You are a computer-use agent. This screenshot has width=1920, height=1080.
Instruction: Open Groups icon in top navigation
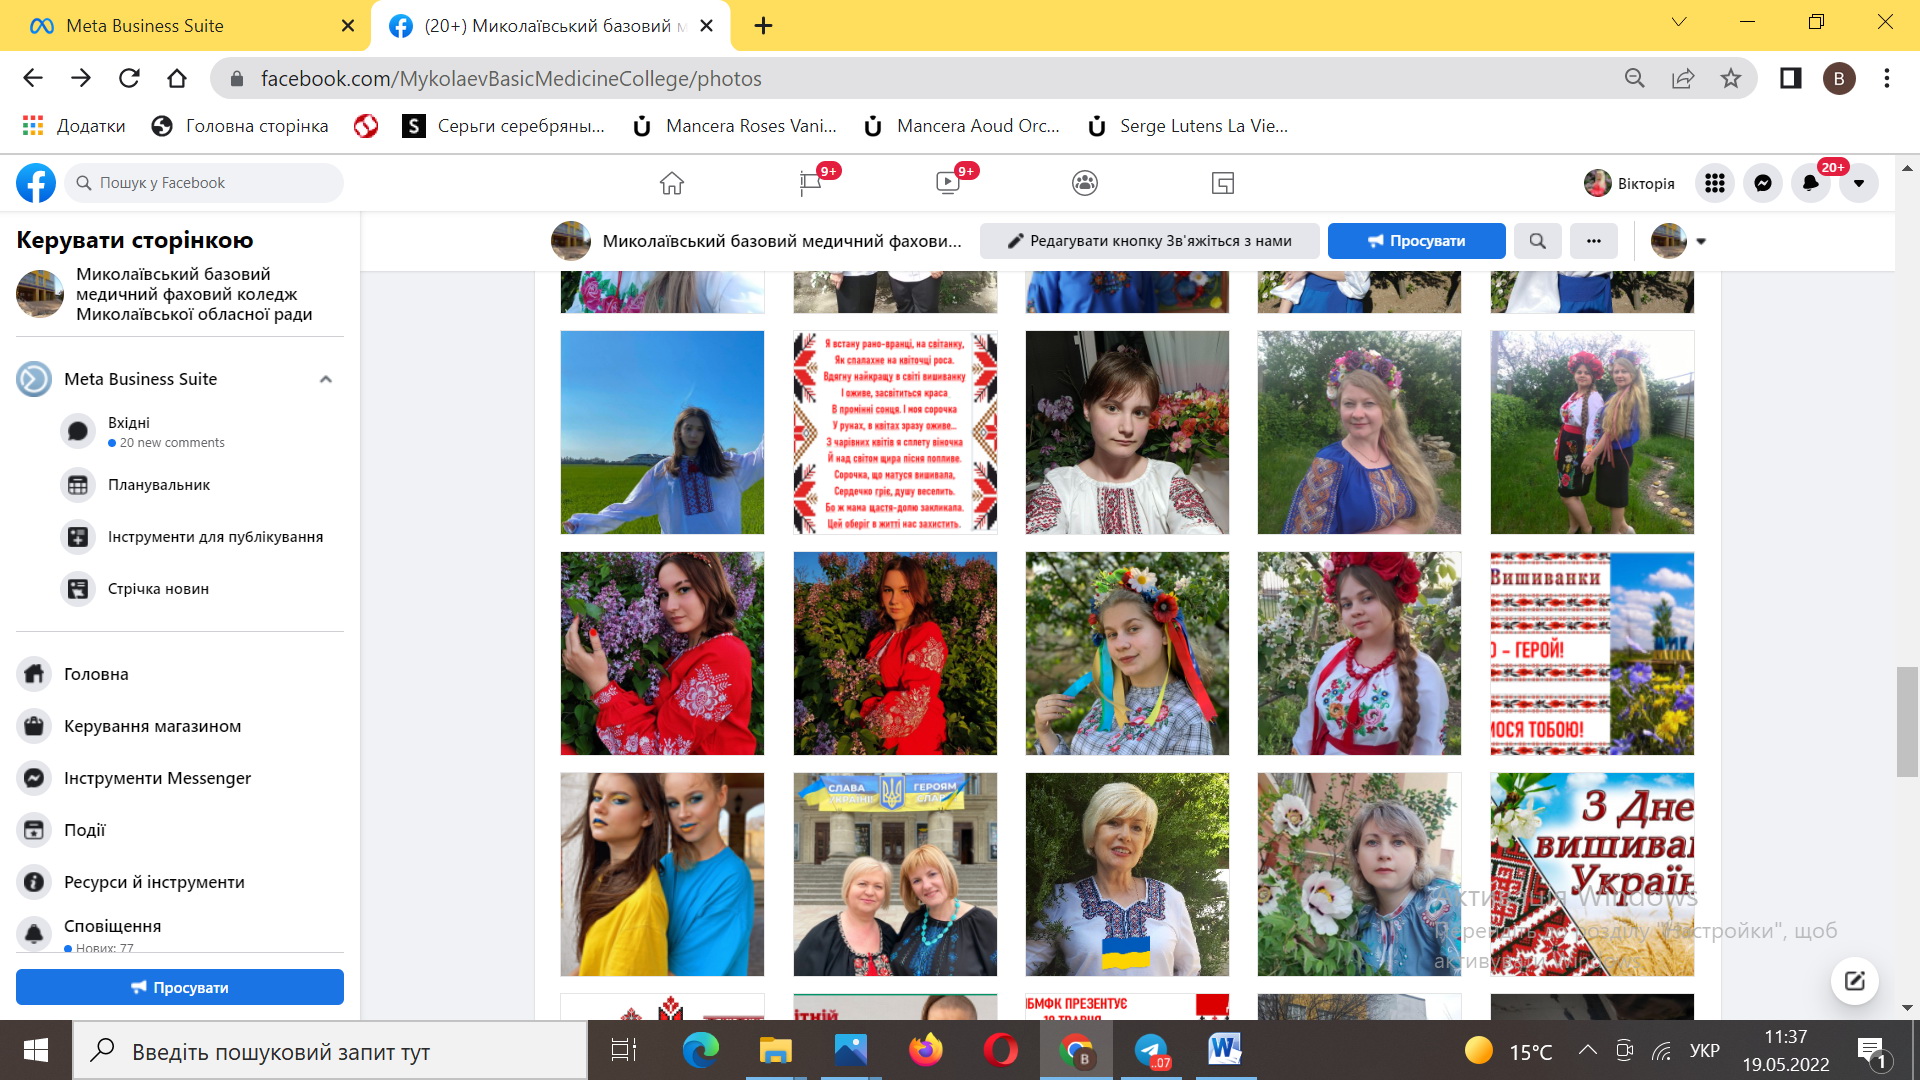(1085, 183)
